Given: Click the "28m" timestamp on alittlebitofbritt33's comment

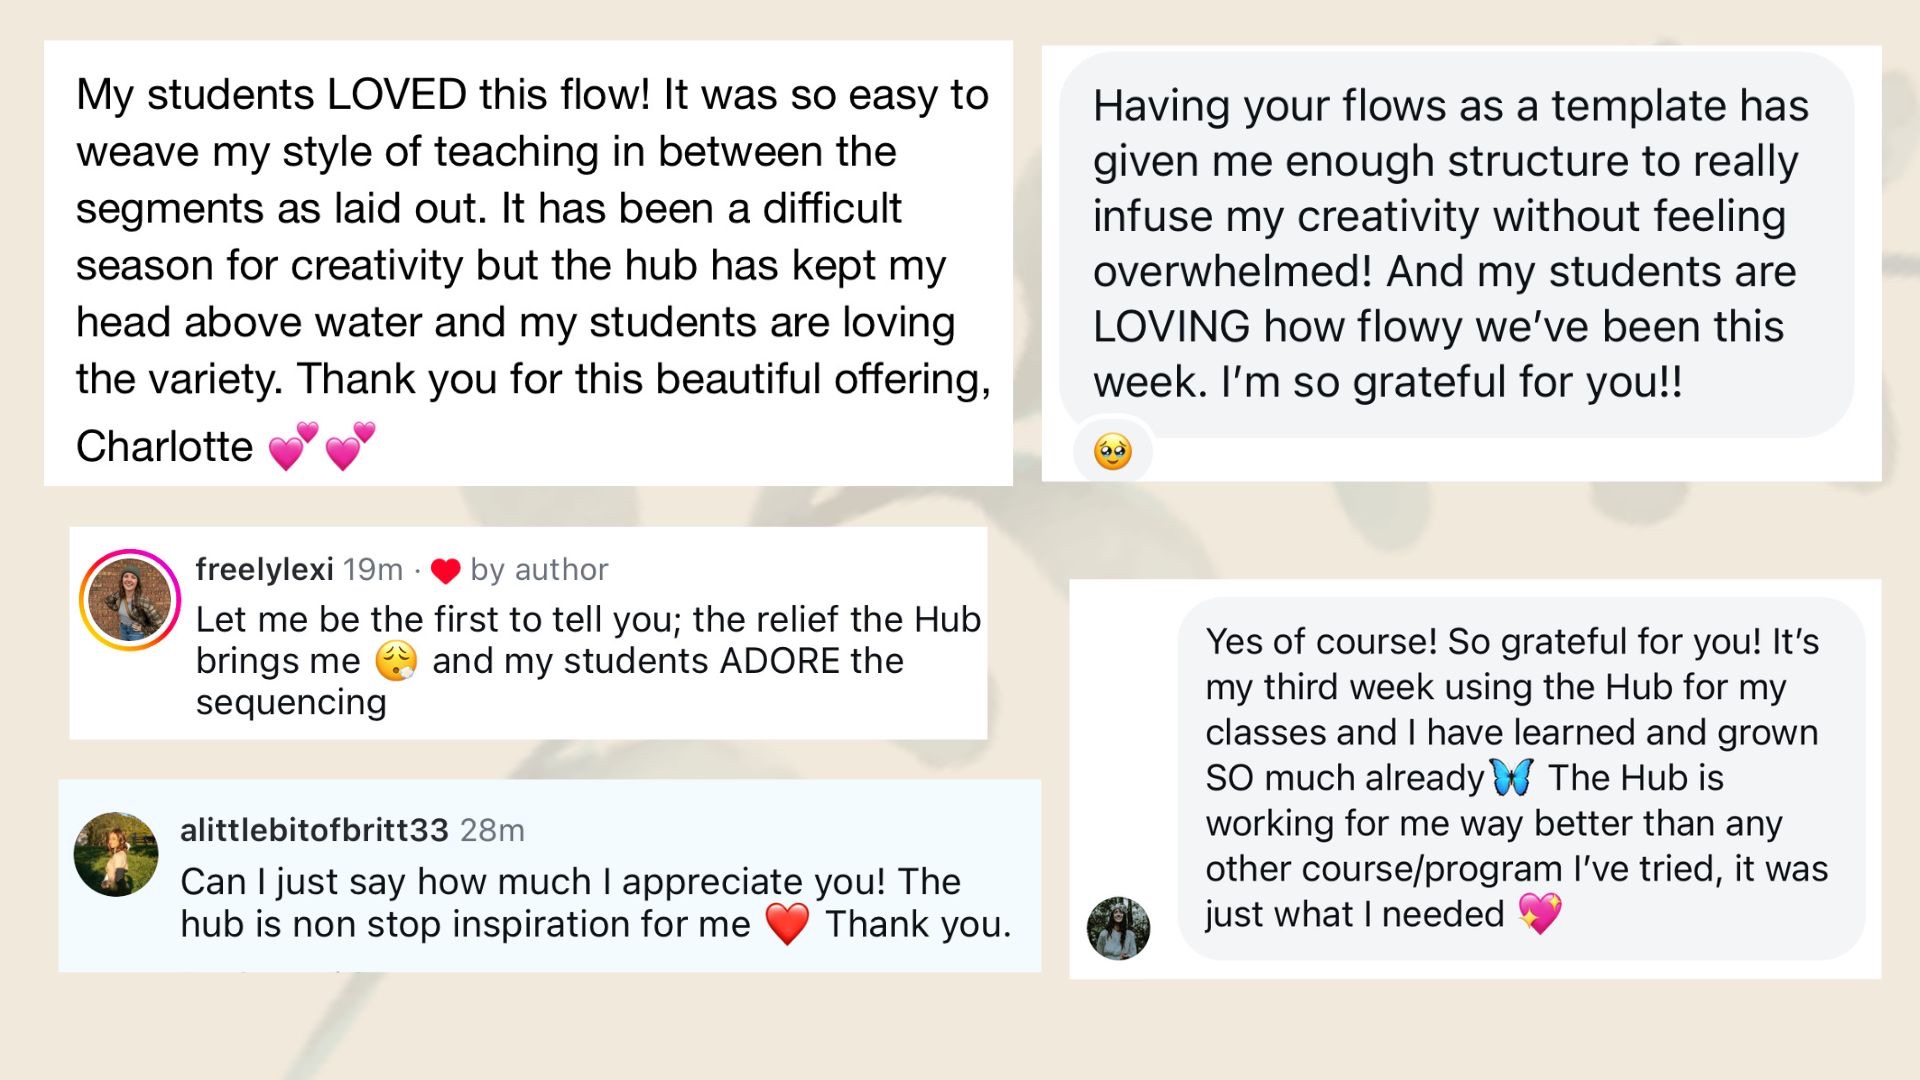Looking at the screenshot, I should click(x=492, y=830).
